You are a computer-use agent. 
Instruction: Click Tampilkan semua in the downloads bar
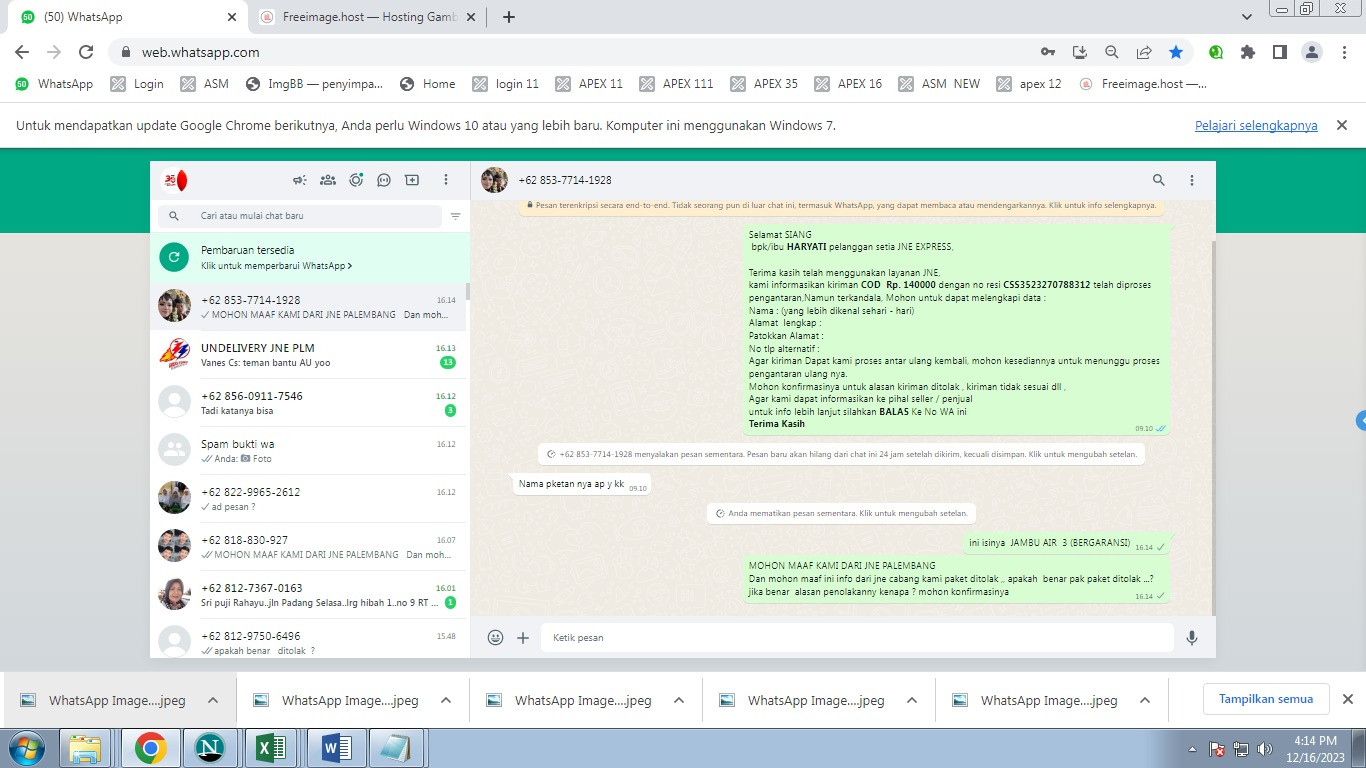tap(1266, 699)
